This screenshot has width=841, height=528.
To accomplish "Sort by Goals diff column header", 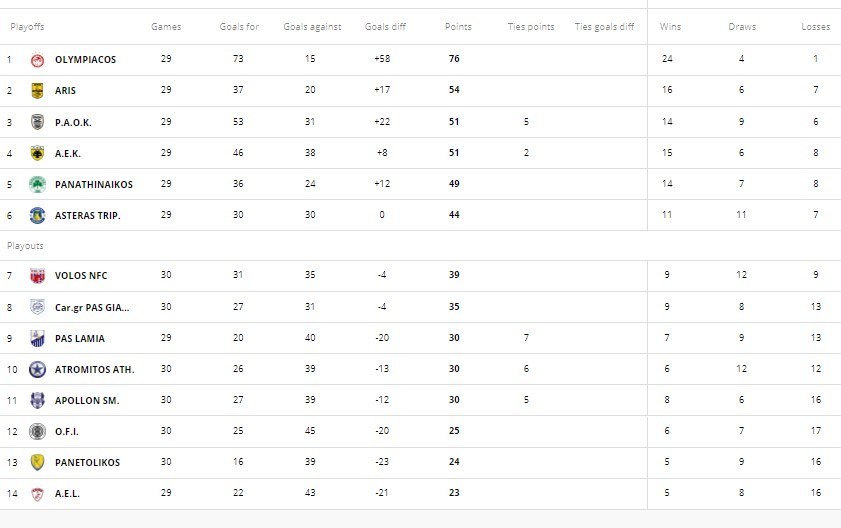I will coord(385,27).
